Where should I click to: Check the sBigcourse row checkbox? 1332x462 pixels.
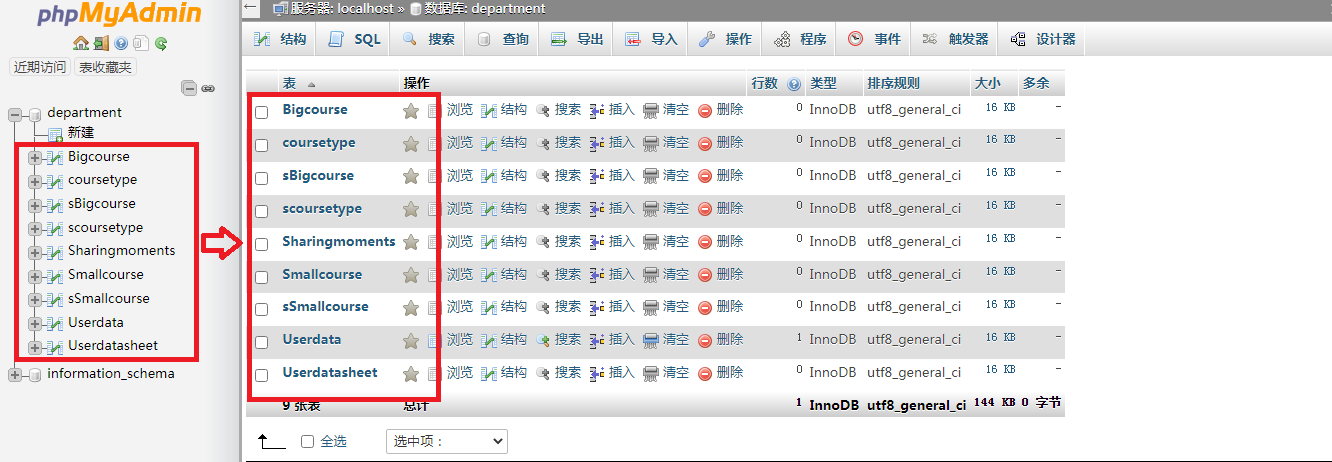(x=262, y=178)
